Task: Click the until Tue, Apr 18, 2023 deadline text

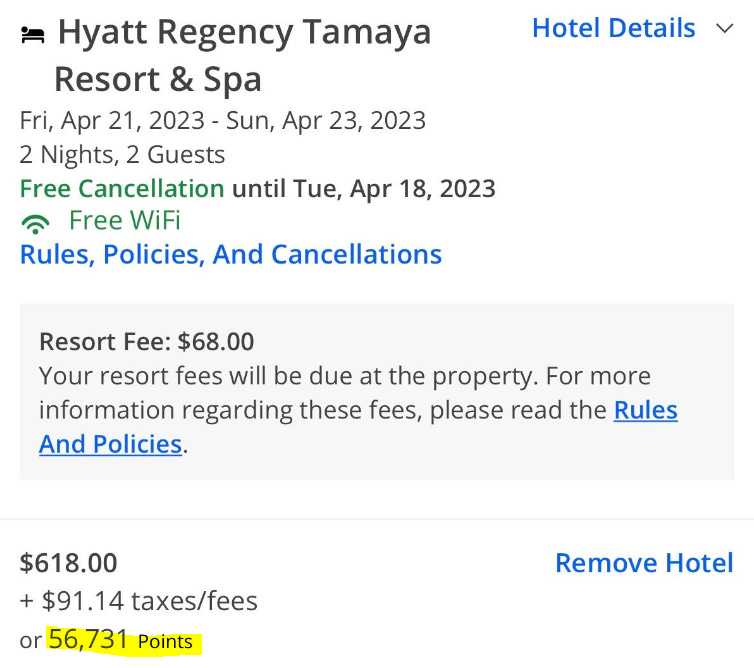Action: (364, 189)
